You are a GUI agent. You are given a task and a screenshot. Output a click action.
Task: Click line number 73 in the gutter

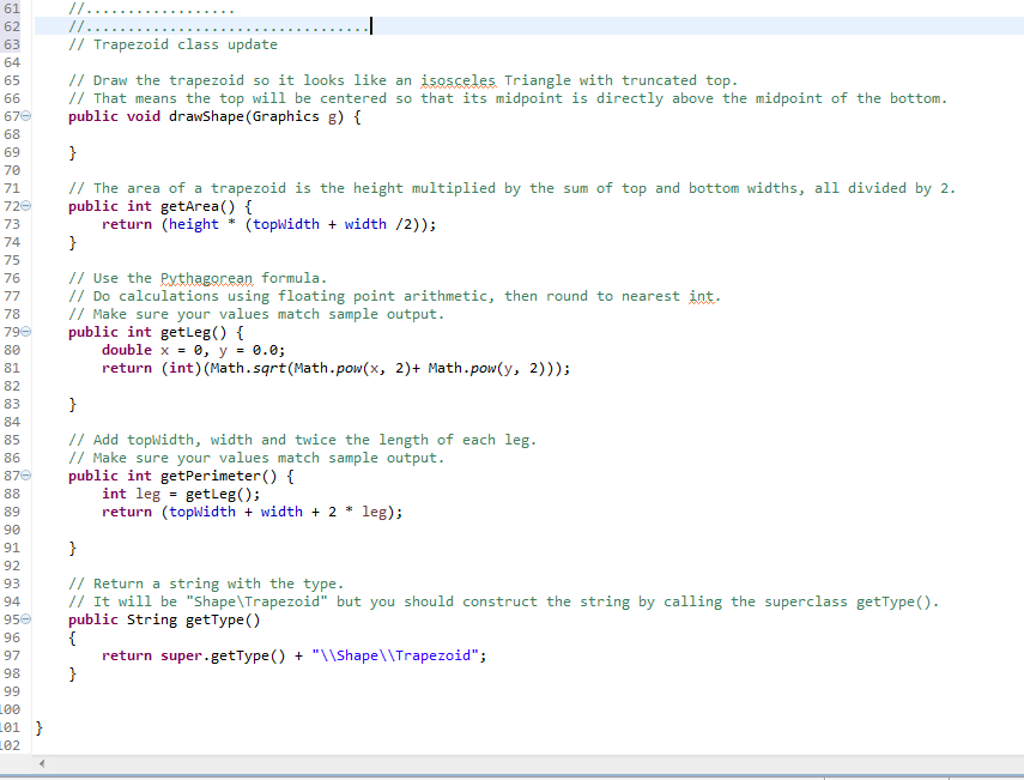[x=13, y=224]
